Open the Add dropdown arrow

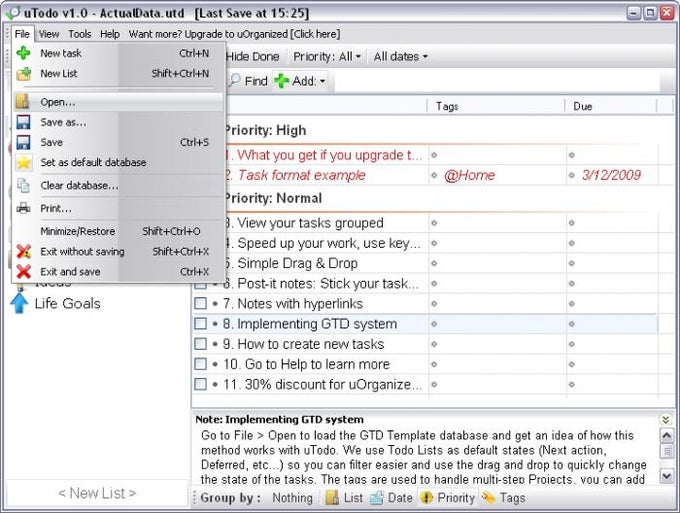coord(322,81)
